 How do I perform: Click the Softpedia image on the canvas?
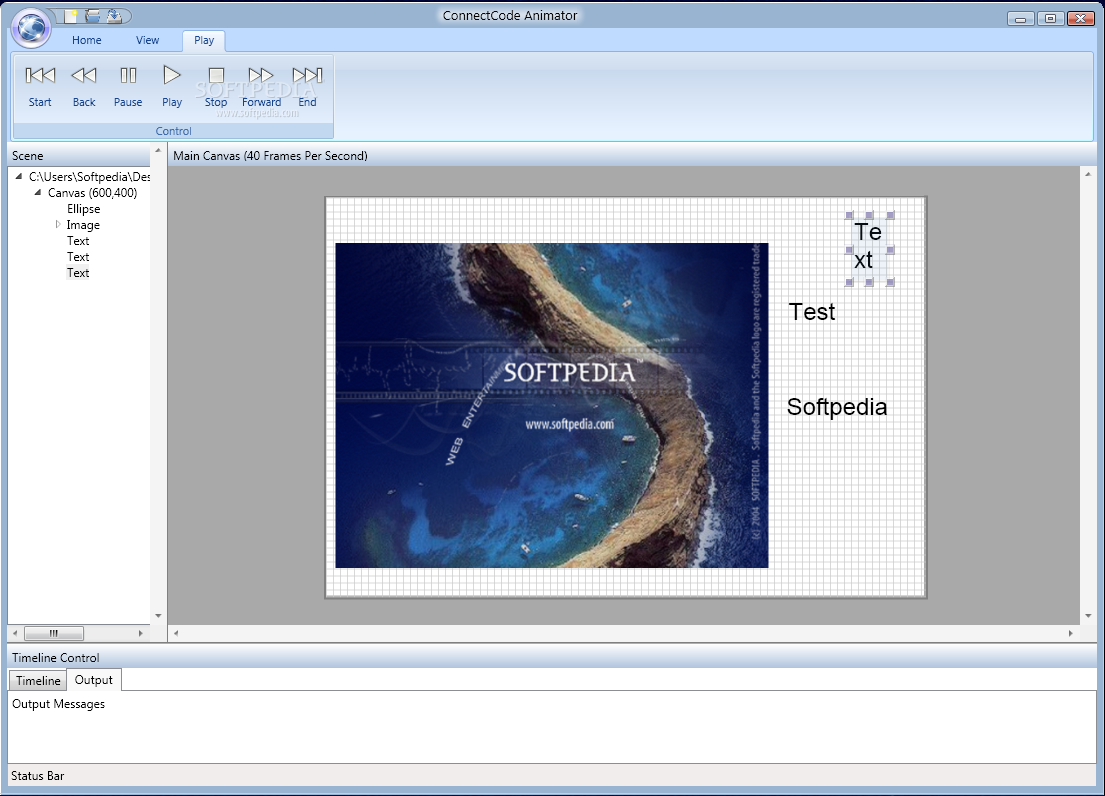click(x=552, y=406)
